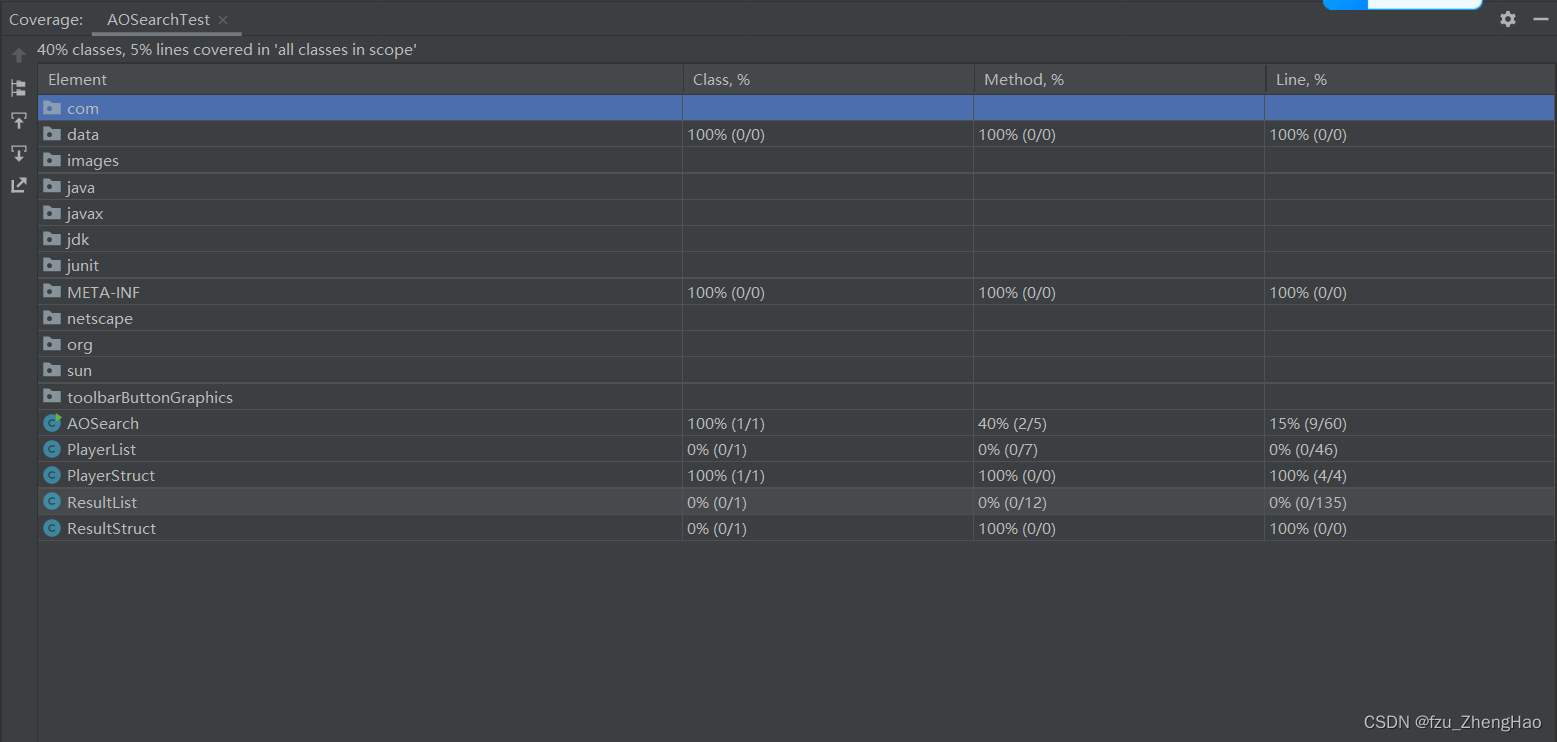Sort by the Element column header

point(360,80)
